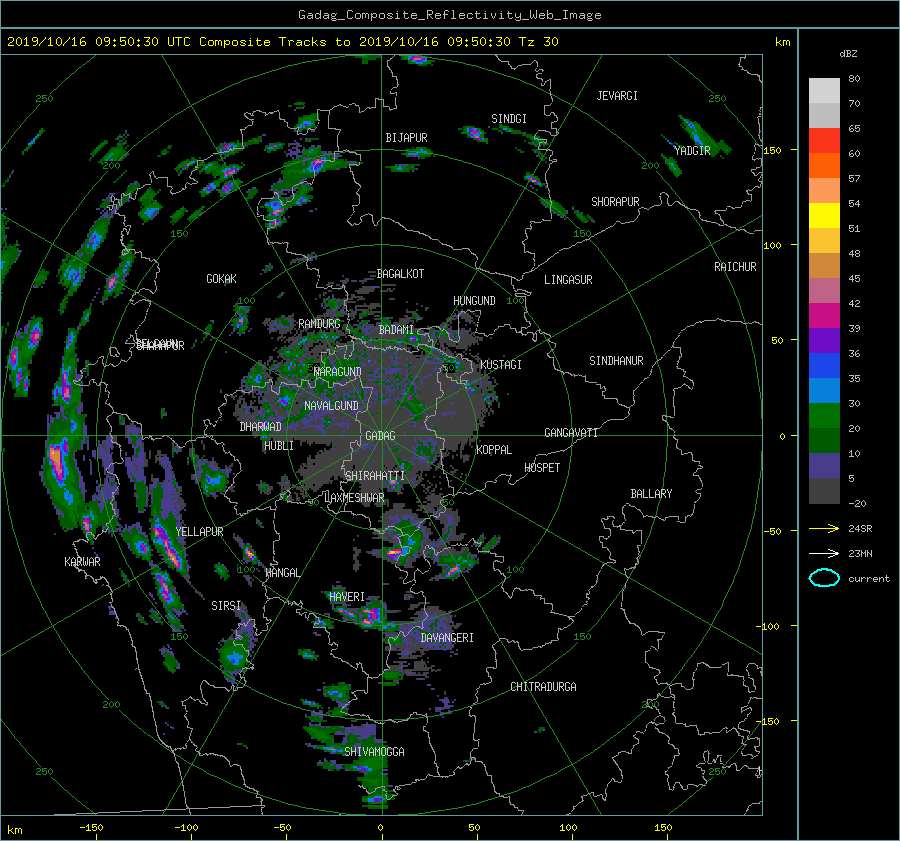The height and width of the screenshot is (841, 900).
Task: Click the RAICHUR city label
Action: coord(735,267)
